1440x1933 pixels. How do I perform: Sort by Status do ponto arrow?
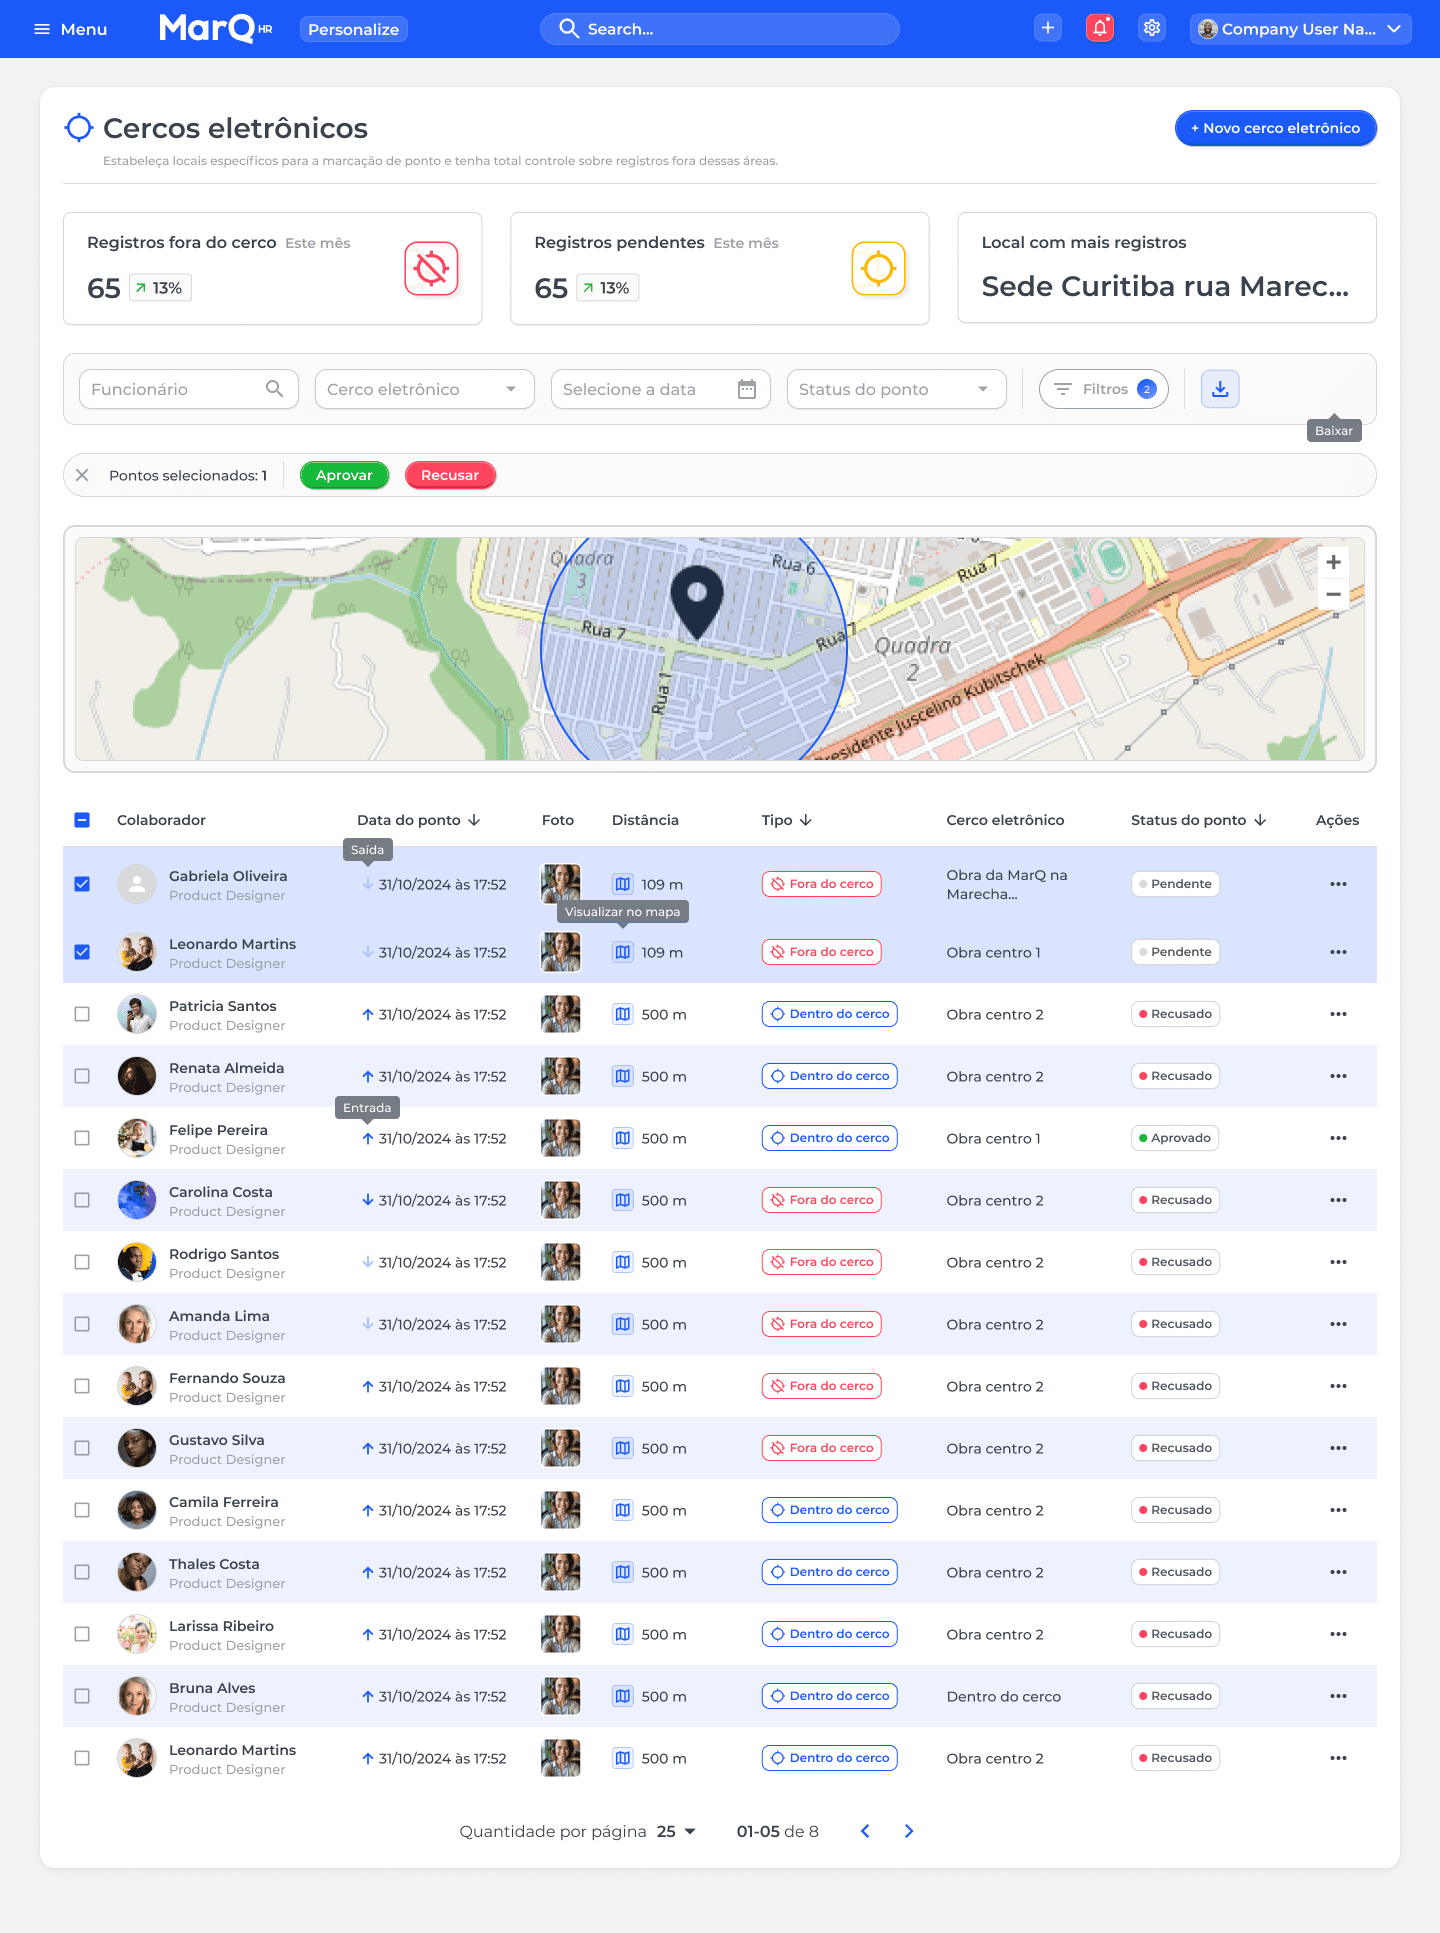point(1260,820)
